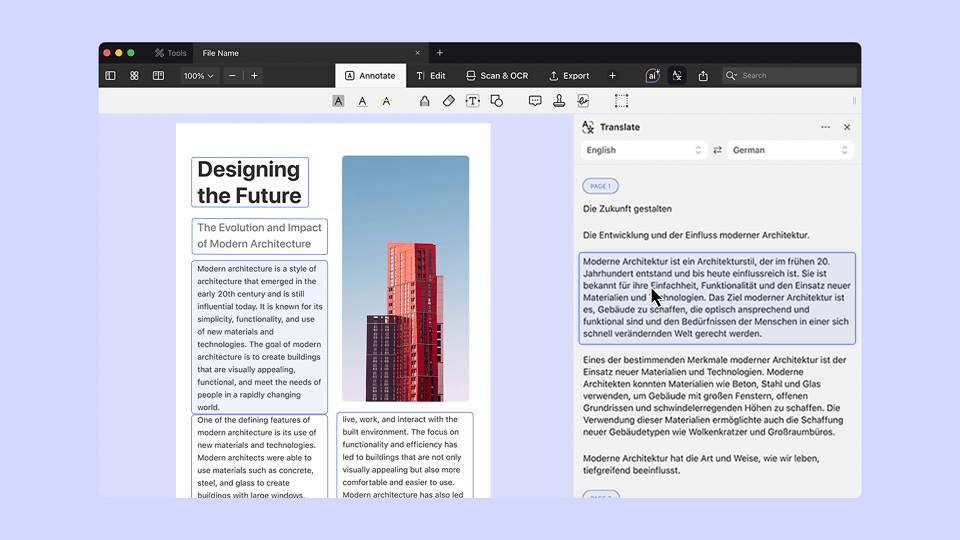Image resolution: width=960 pixels, height=540 pixels.
Task: Open the 100% zoom level dropdown
Action: pos(198,76)
